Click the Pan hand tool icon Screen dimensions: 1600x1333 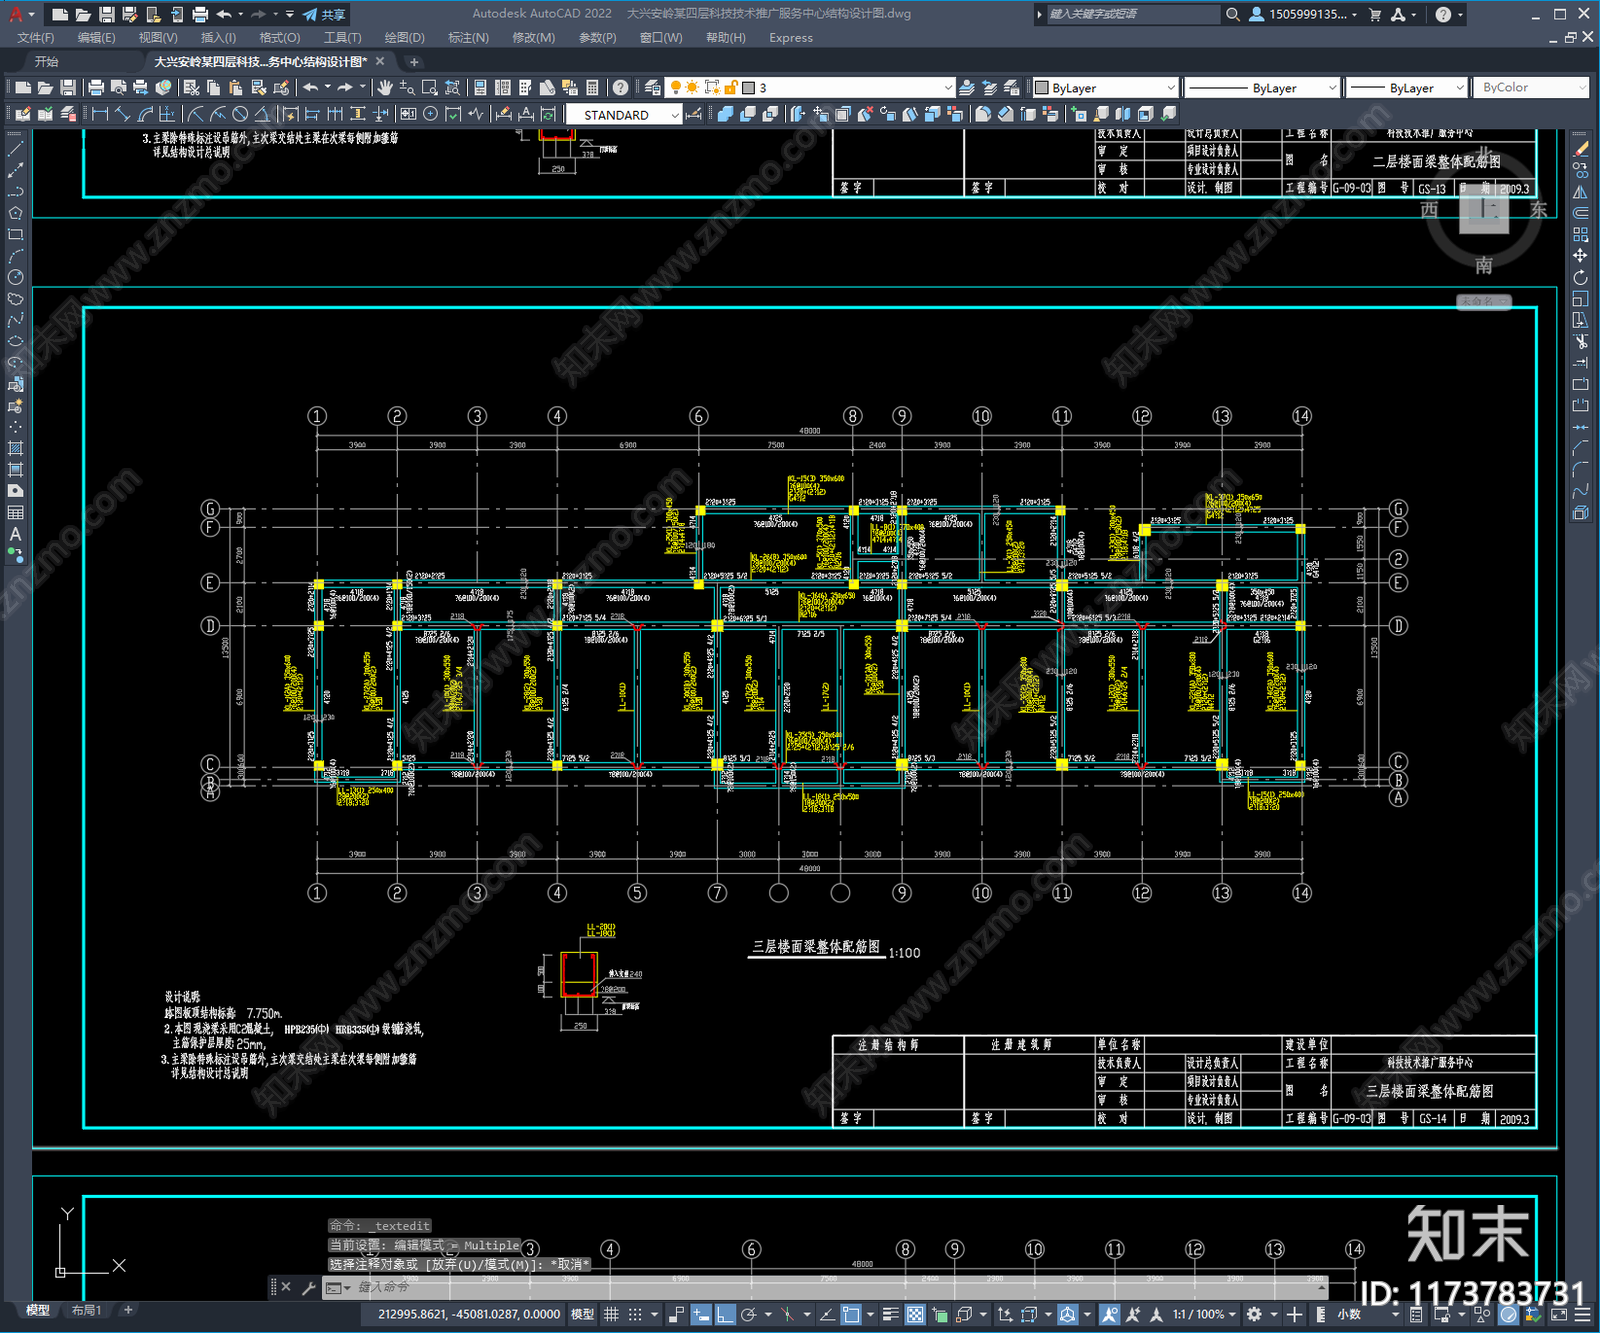pyautogui.click(x=385, y=88)
